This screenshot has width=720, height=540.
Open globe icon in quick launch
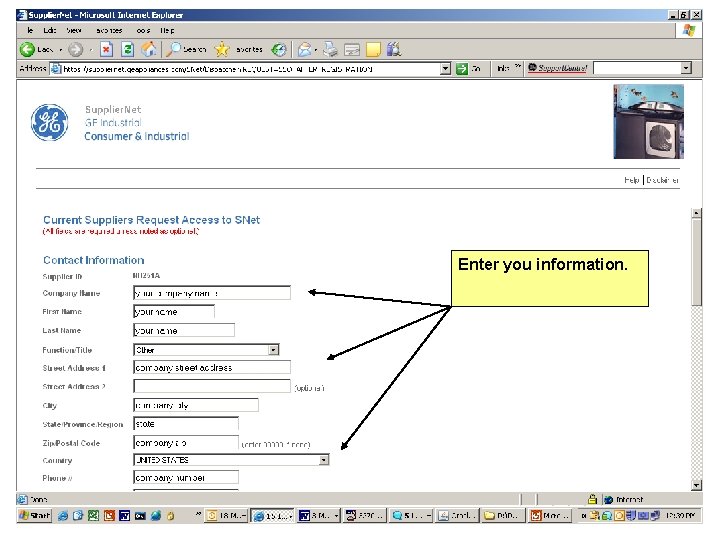tap(156, 516)
